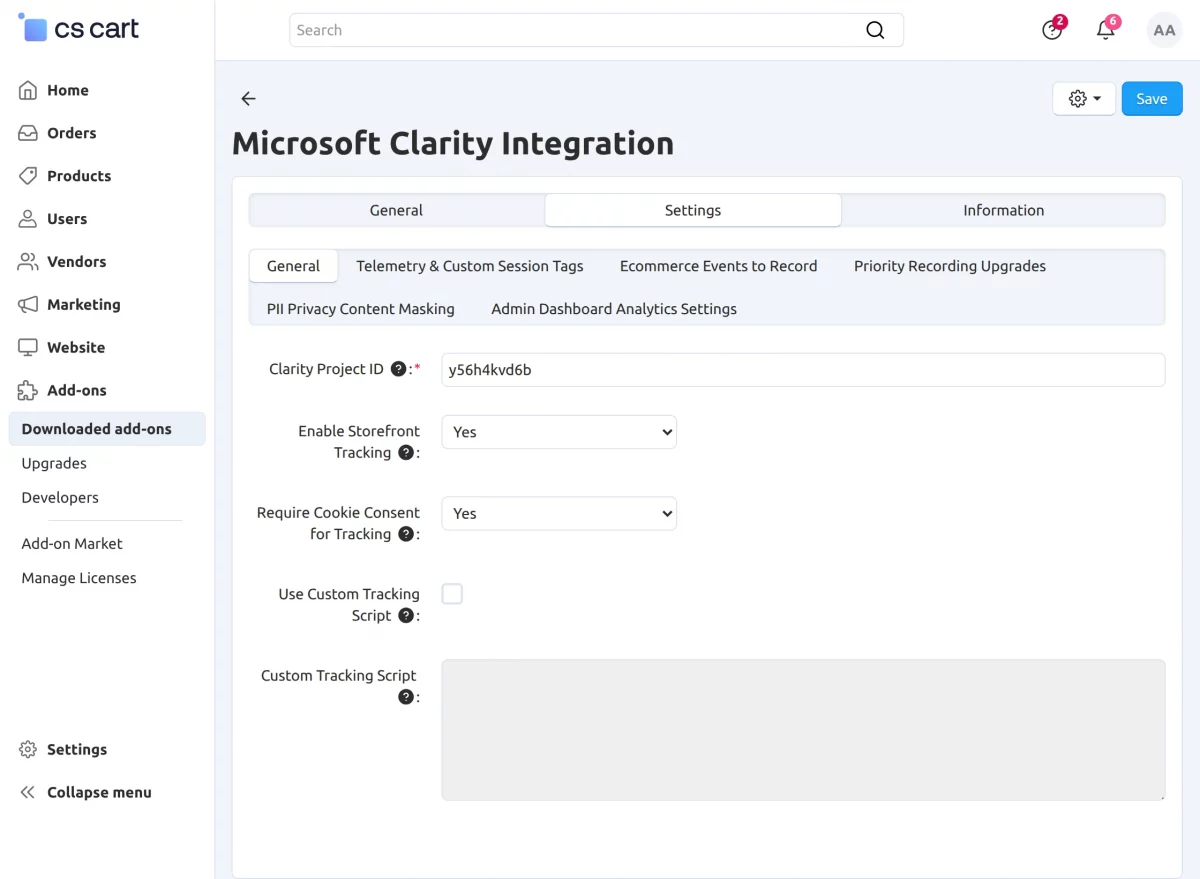Select the Settings tab
Image resolution: width=1200 pixels, height=879 pixels.
tap(693, 210)
